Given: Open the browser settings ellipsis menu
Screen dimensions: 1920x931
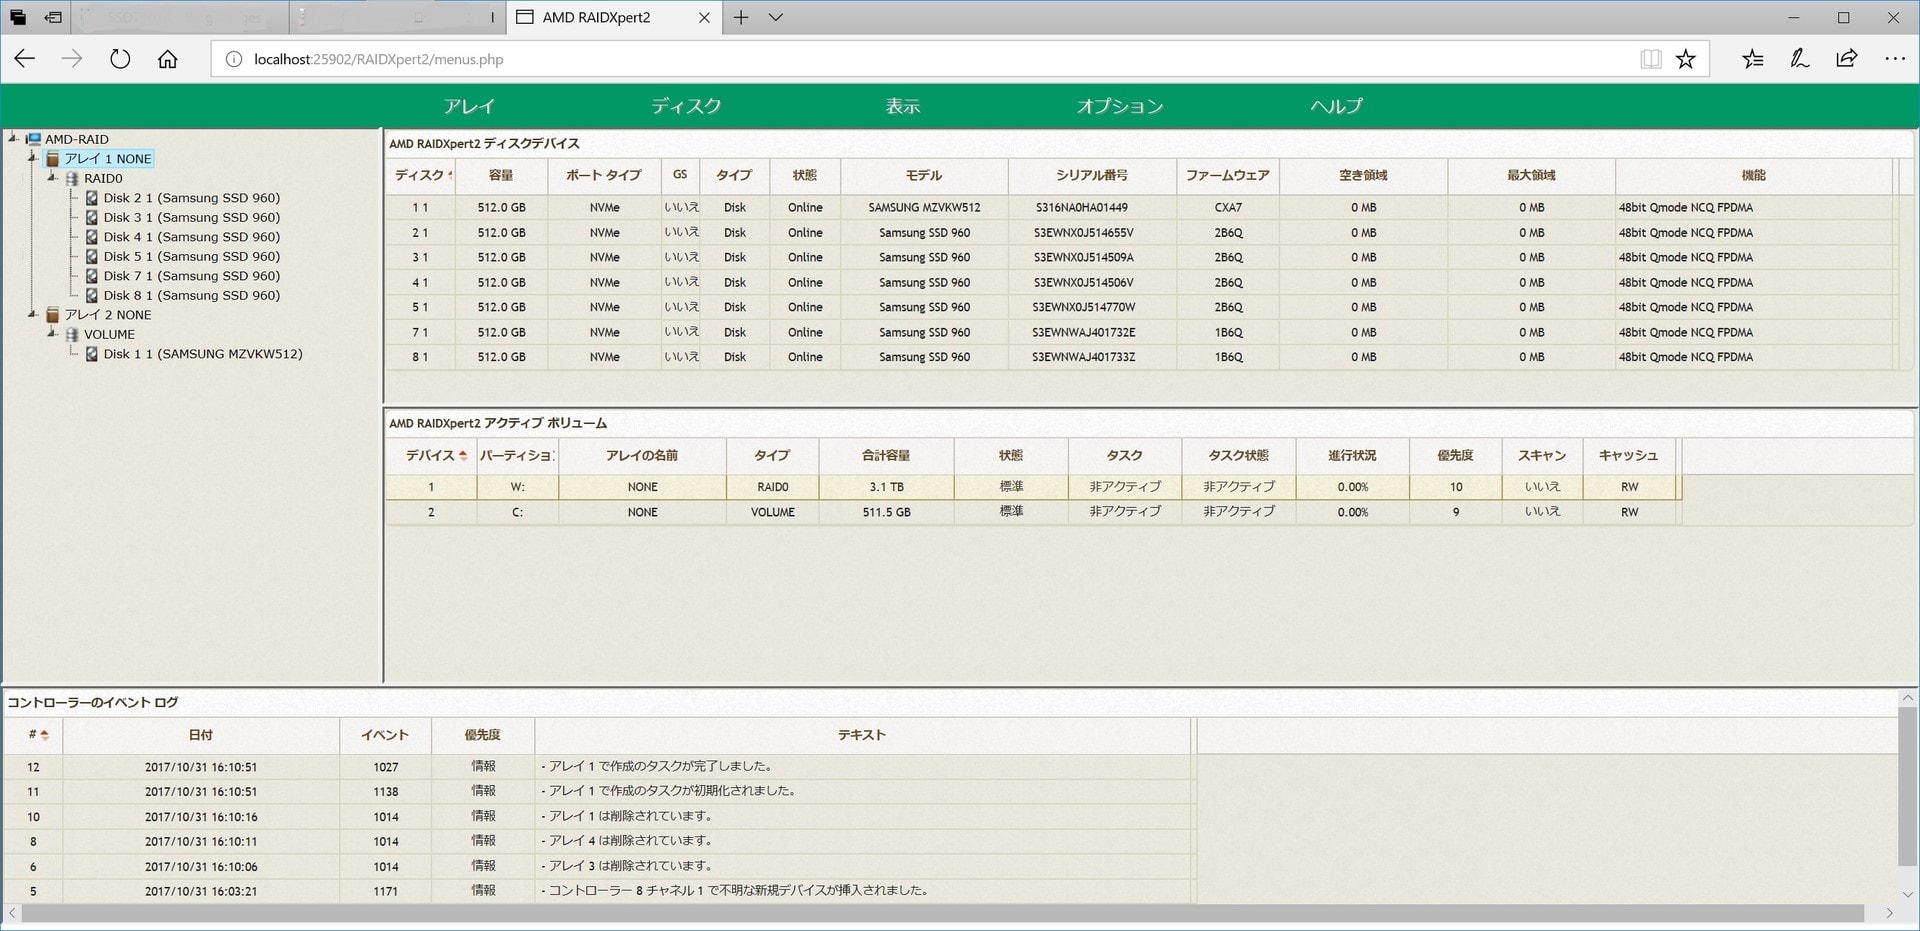Looking at the screenshot, I should coord(1895,59).
